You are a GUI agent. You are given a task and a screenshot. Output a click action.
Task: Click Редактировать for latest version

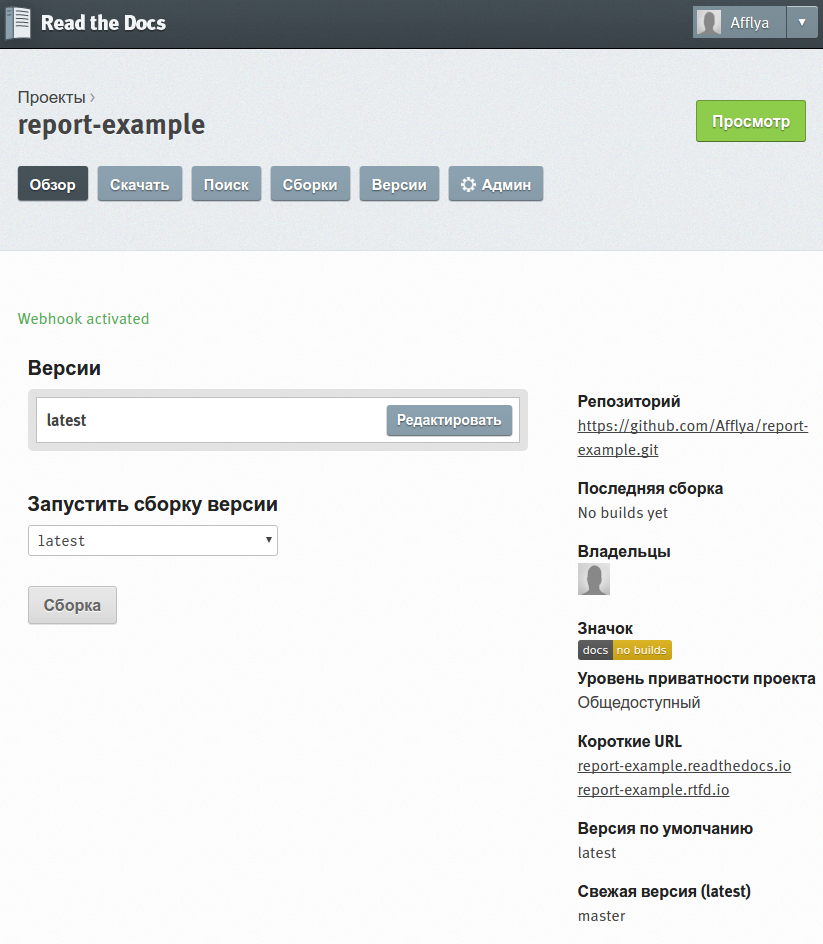pyautogui.click(x=449, y=420)
